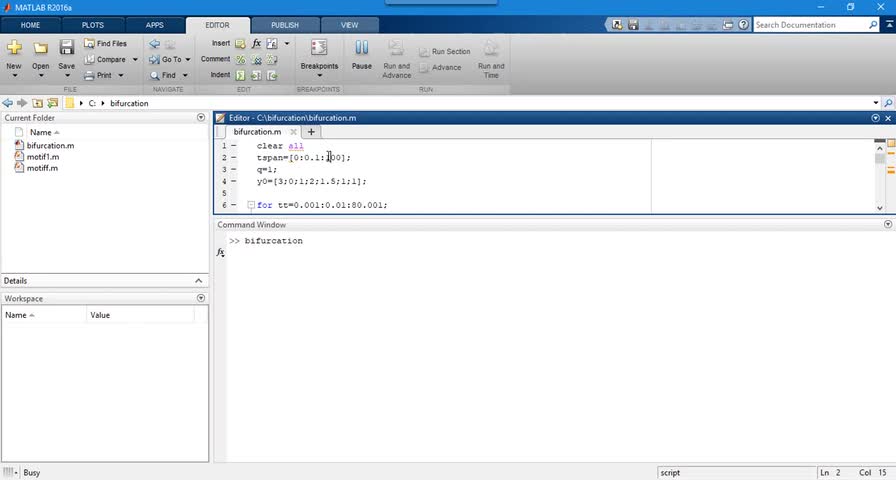This screenshot has height=480, width=896.
Task: Click the Compare files button
Action: [105, 59]
